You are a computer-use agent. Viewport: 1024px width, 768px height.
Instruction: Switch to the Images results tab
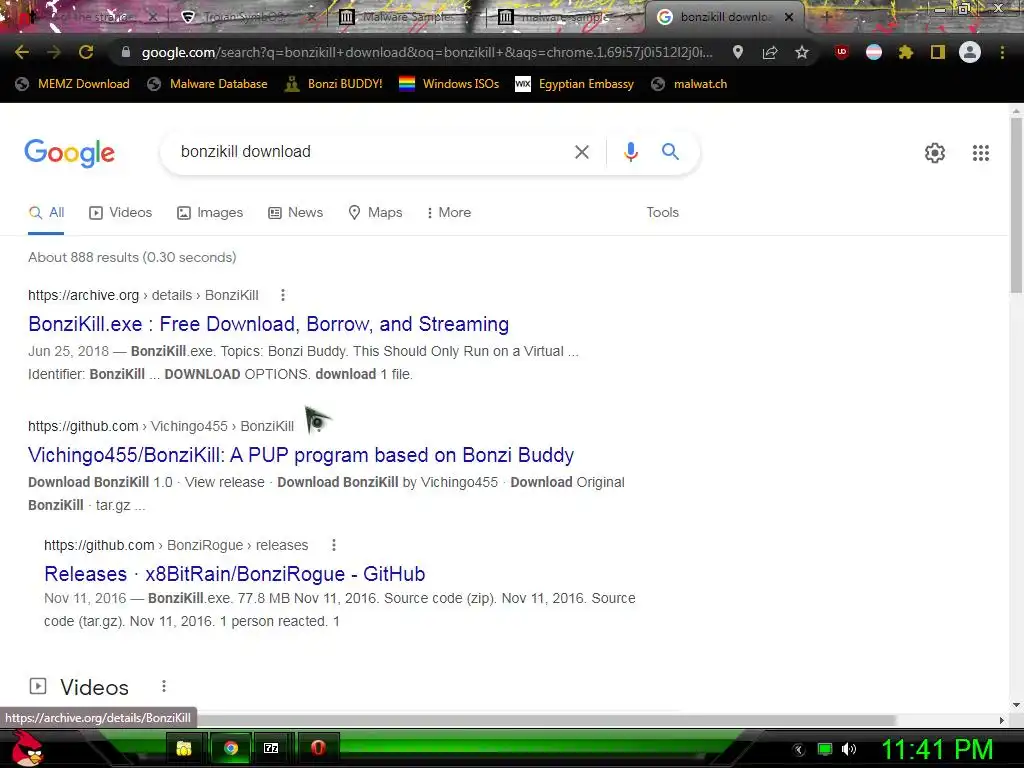click(x=210, y=213)
